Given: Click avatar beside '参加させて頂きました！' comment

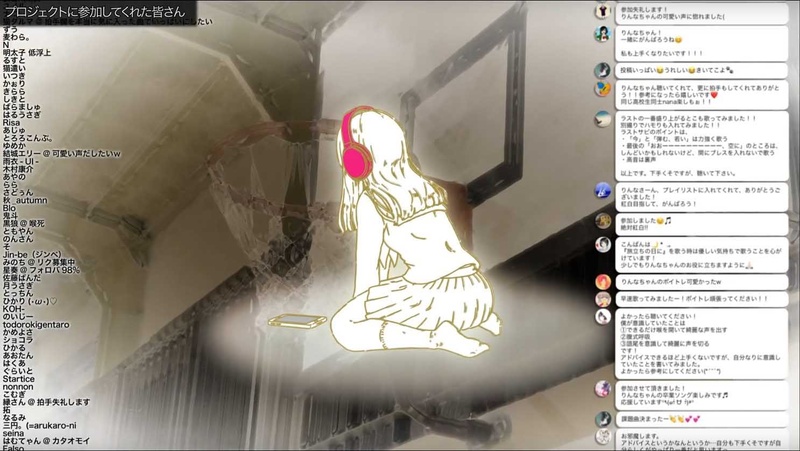Looking at the screenshot, I should (603, 387).
